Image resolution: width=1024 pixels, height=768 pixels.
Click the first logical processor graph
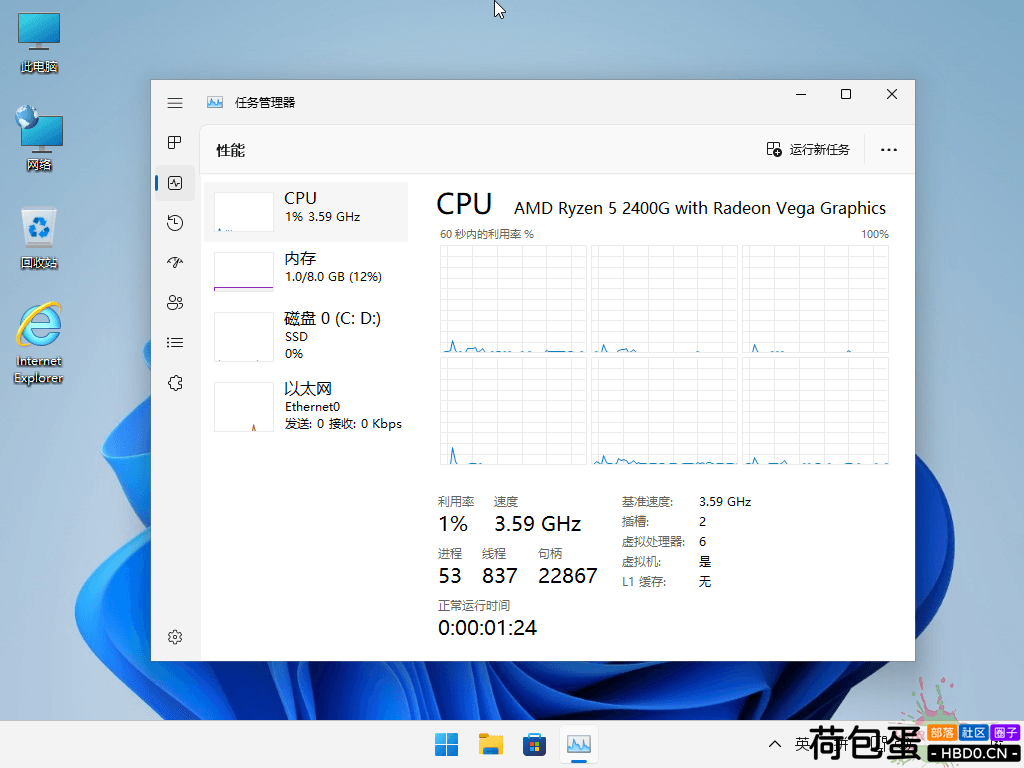pyautogui.click(x=513, y=299)
